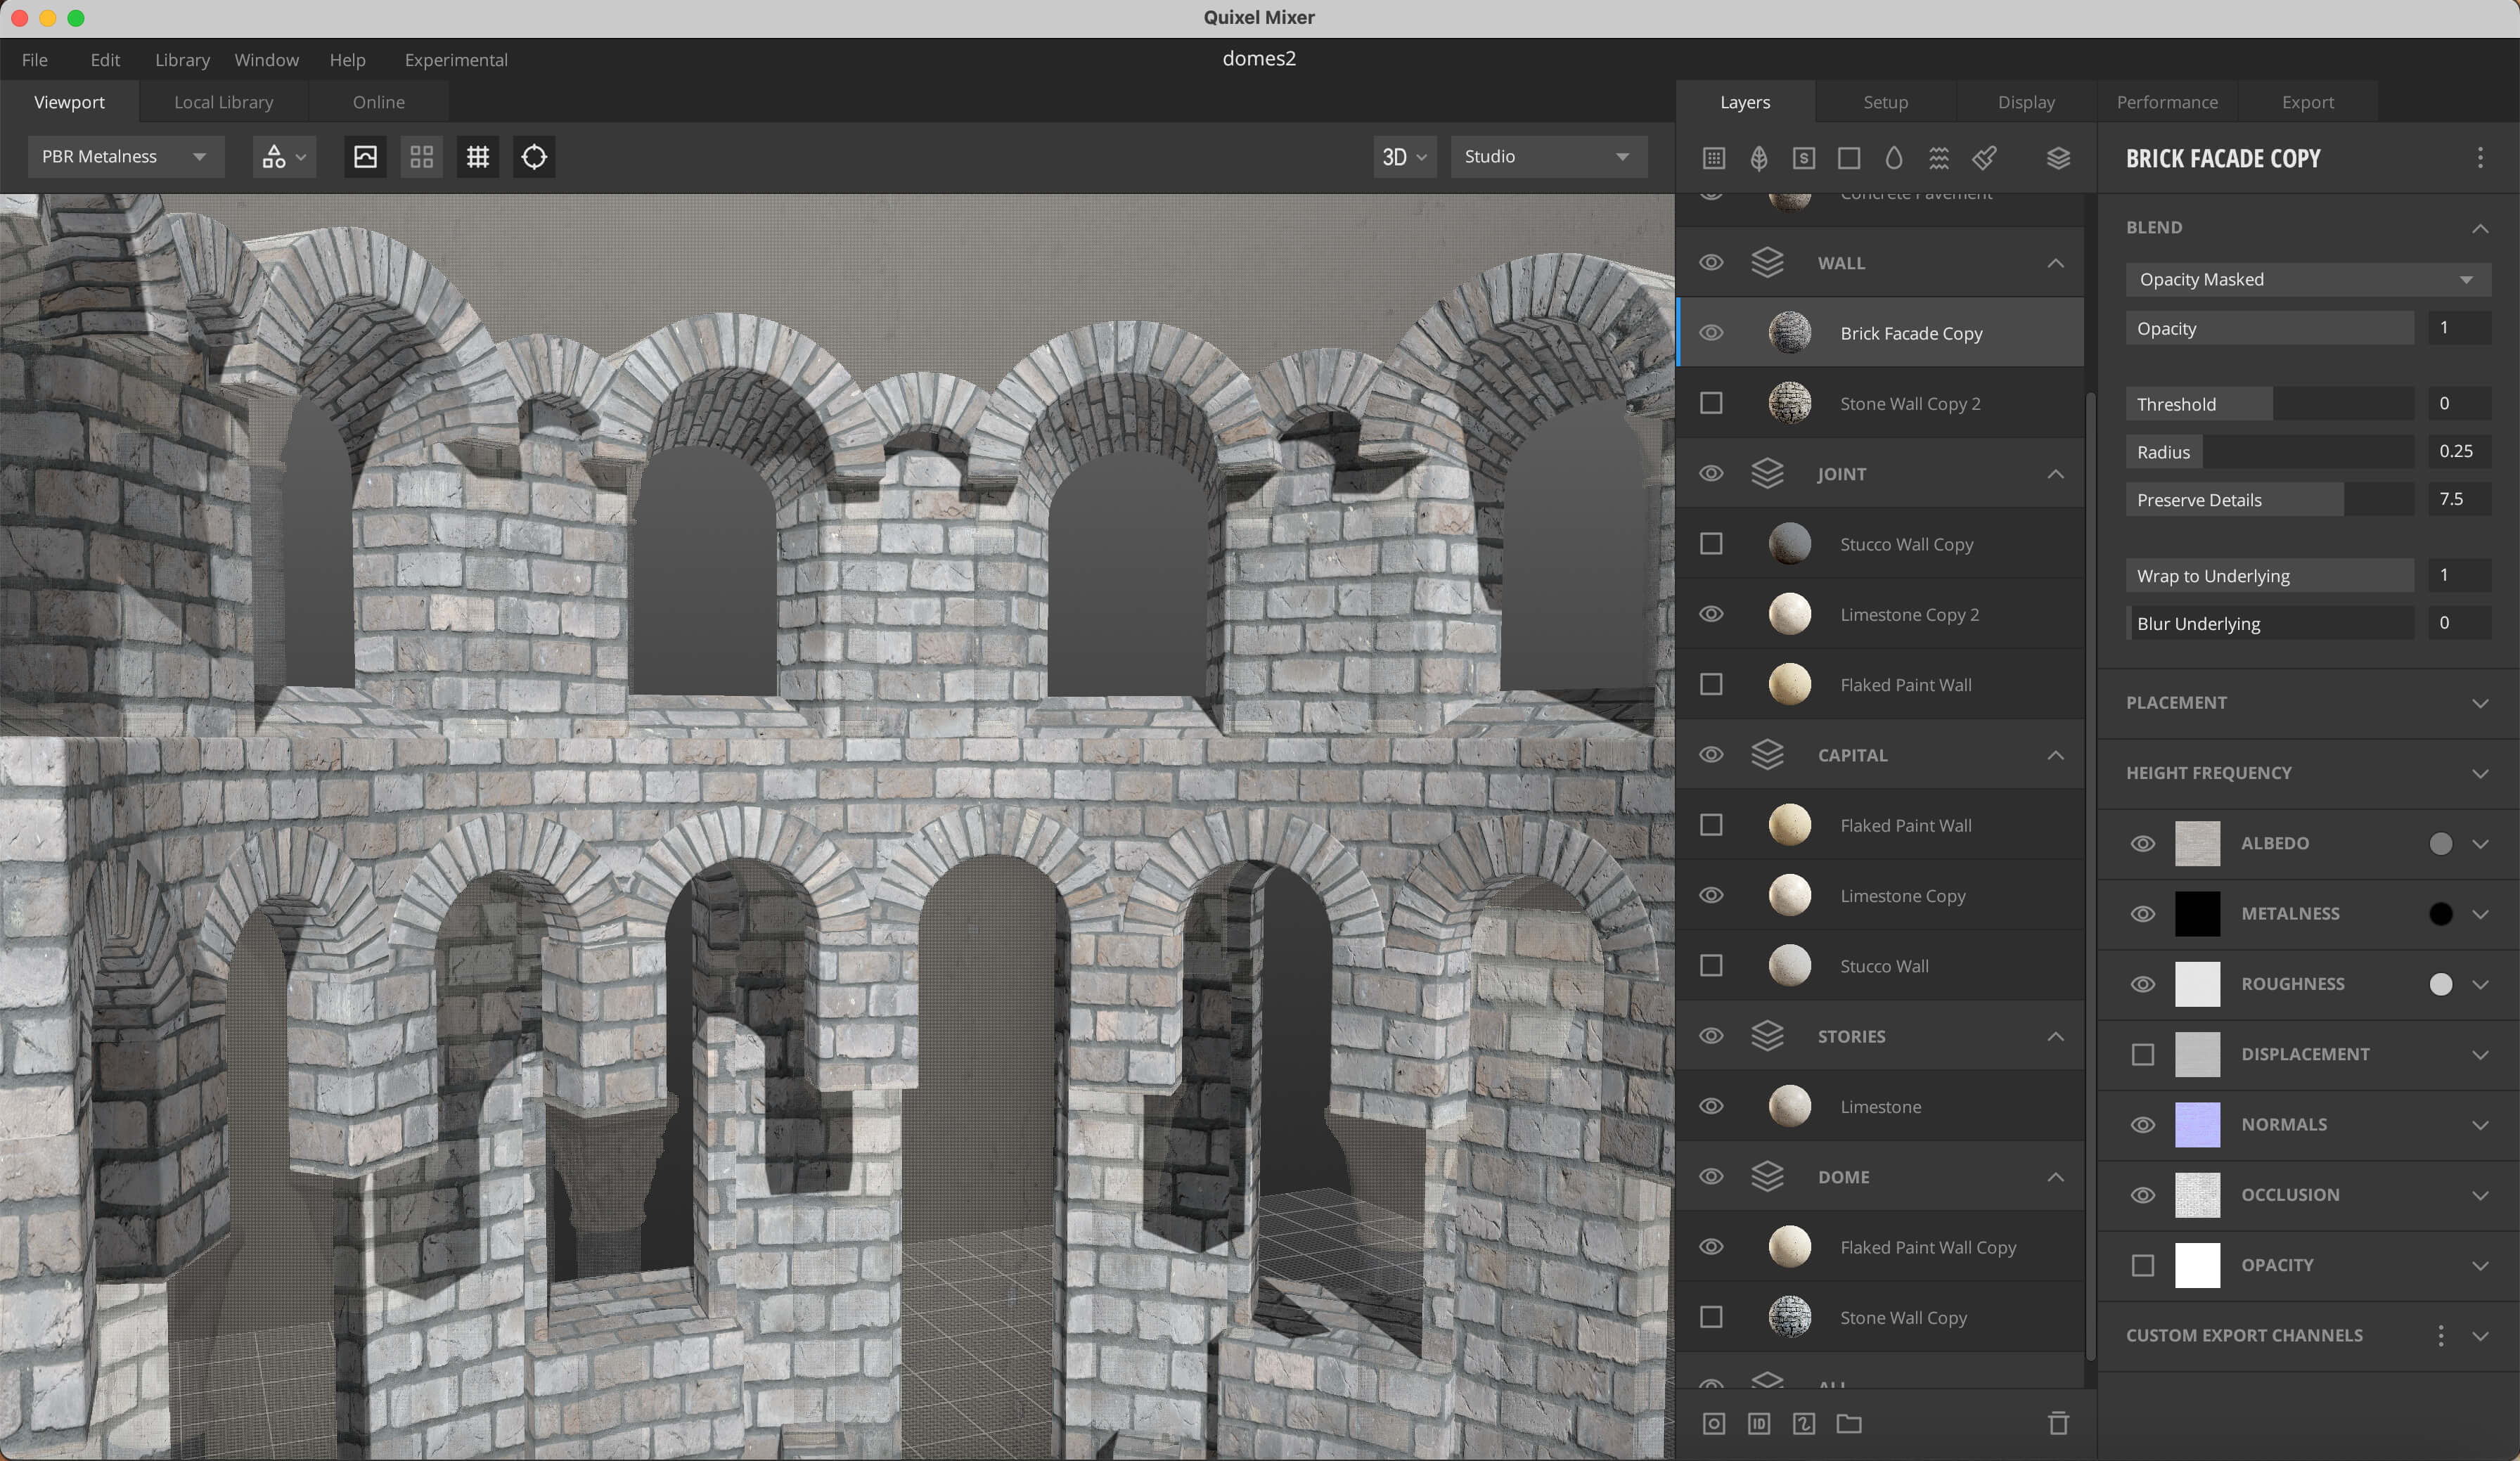Image resolution: width=2520 pixels, height=1461 pixels.
Task: Enable checkbox for Flaked Paint Wall layer
Action: point(1711,683)
